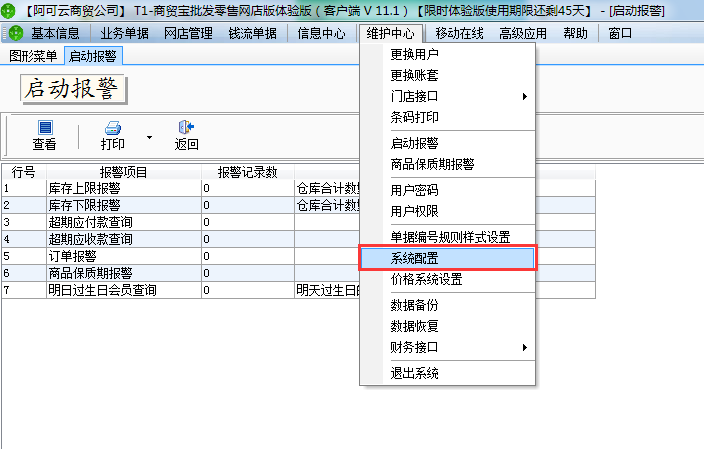Open the 基本信息 menu
Image resolution: width=704 pixels, height=449 pixels.
[x=55, y=33]
